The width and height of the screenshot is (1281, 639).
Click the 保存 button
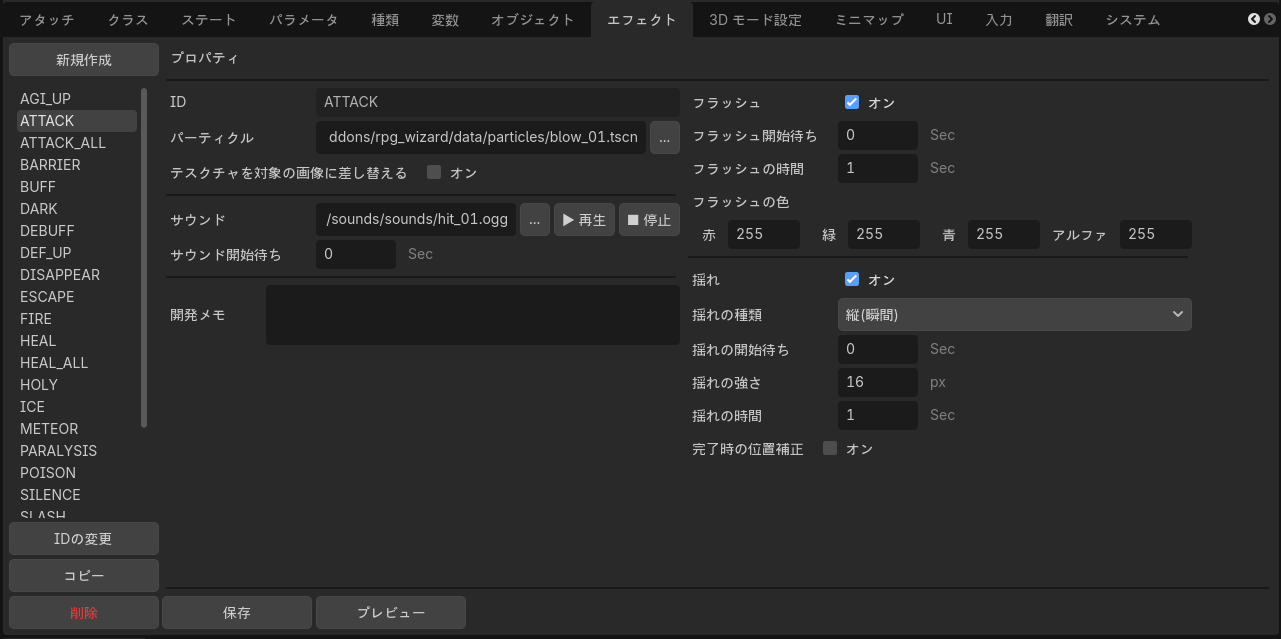point(237,613)
